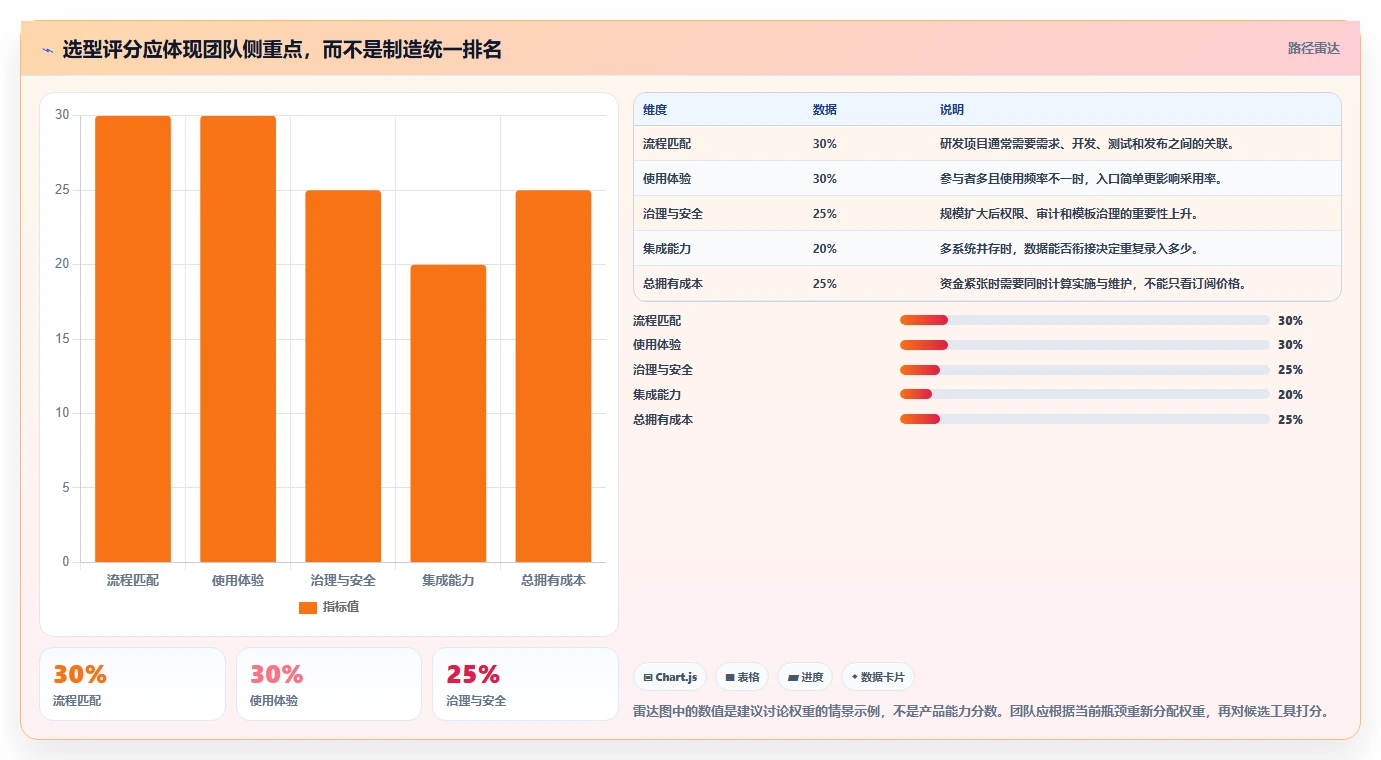Toggle the 指标值 legend swatch
The image size is (1381, 760).
pos(308,607)
